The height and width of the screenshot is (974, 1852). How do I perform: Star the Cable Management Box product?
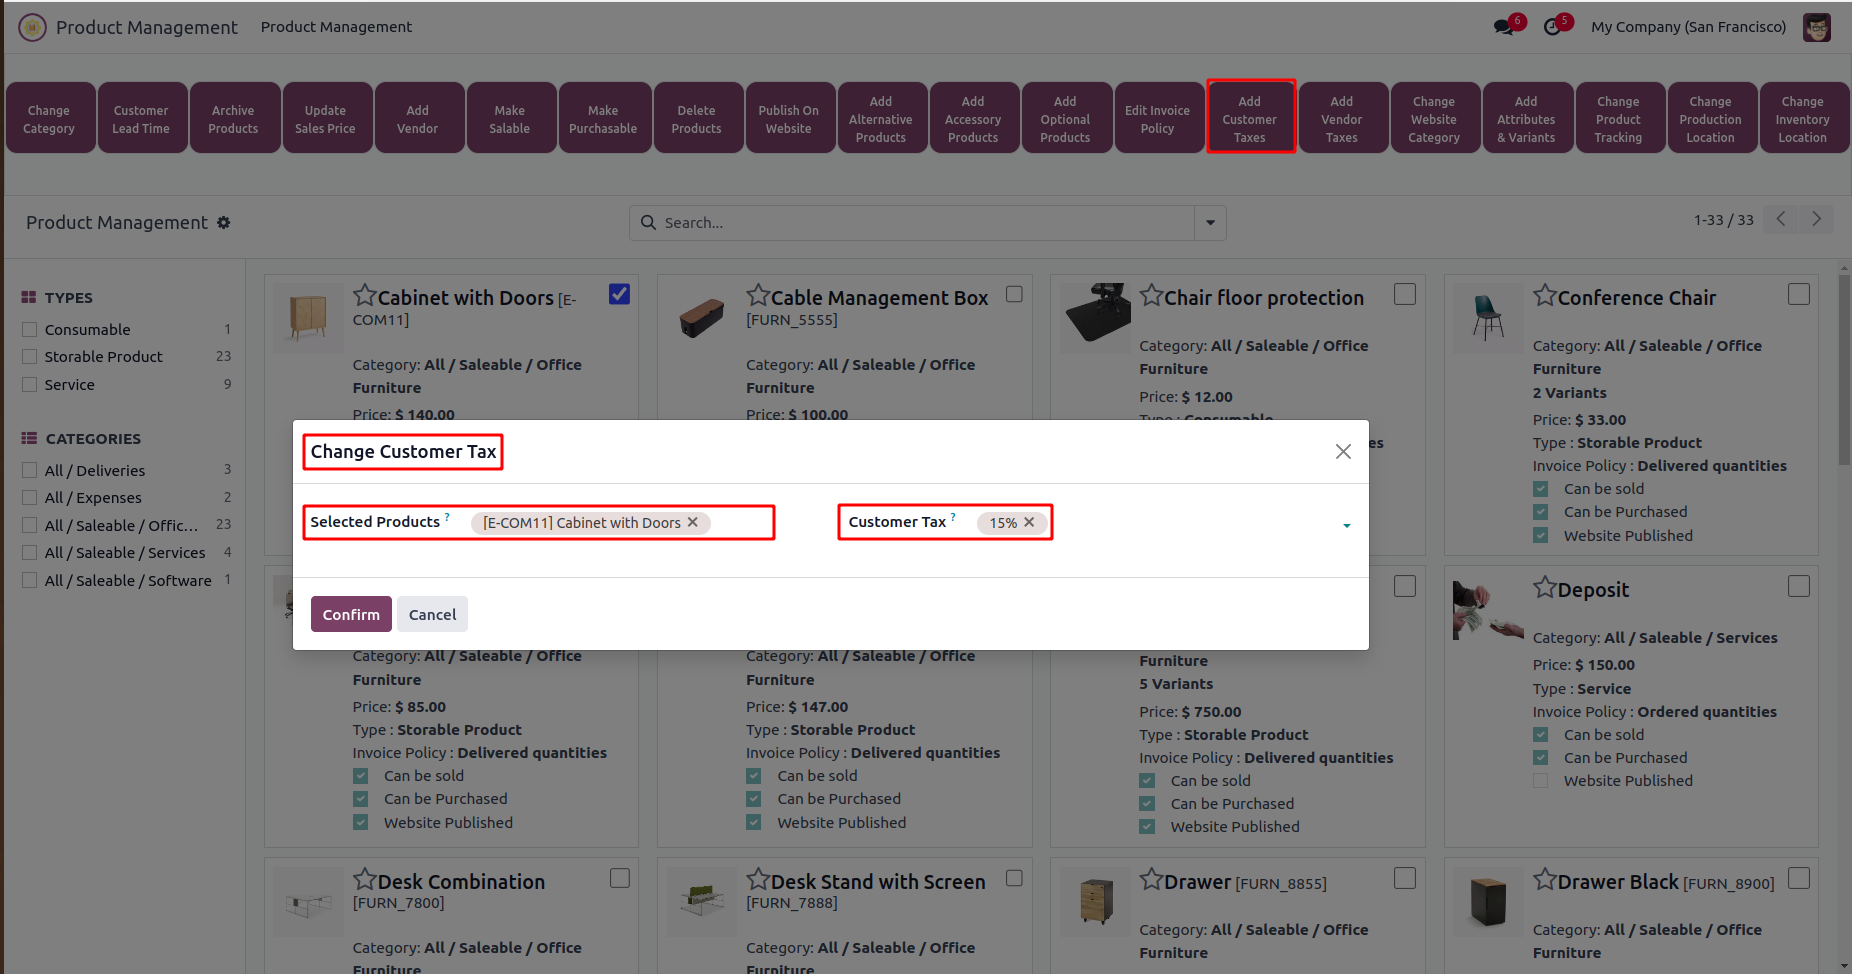758,296
